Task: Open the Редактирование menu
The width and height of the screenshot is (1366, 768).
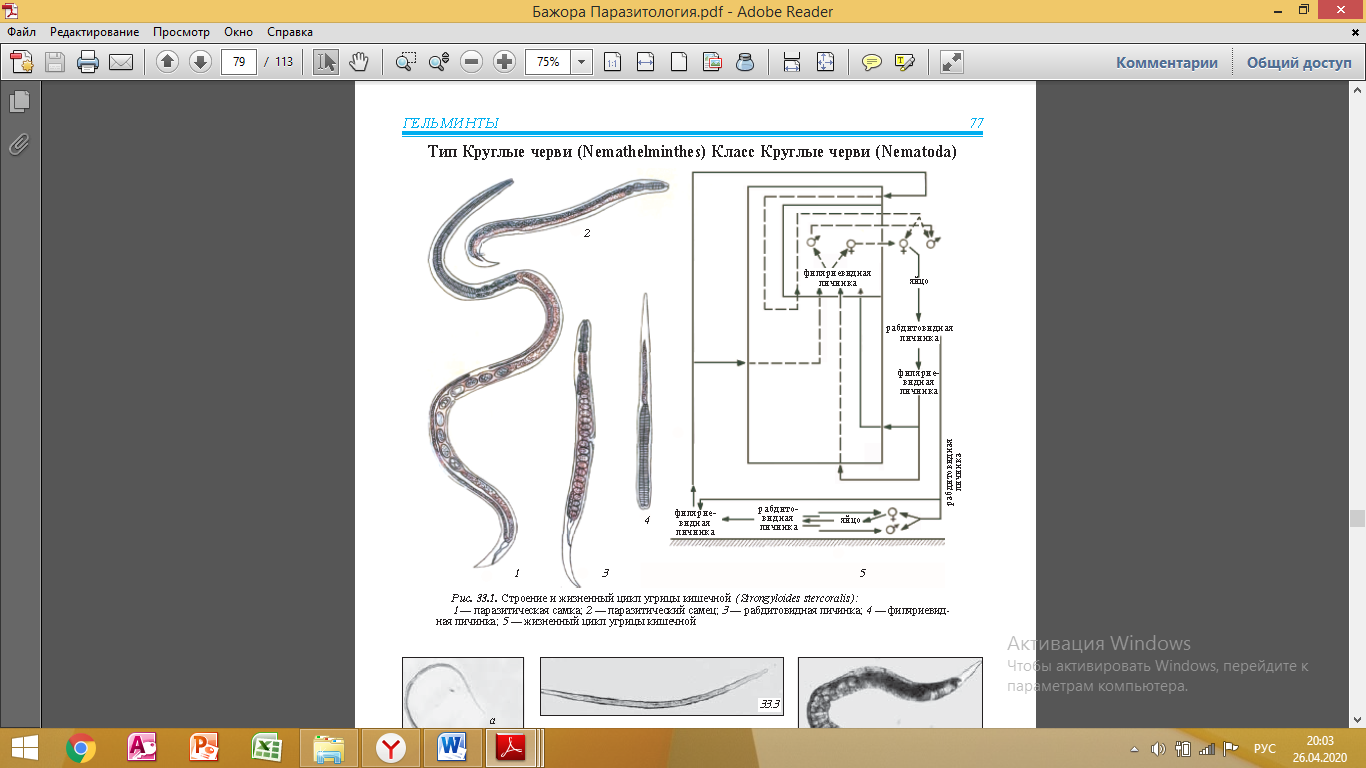Action: (x=95, y=32)
